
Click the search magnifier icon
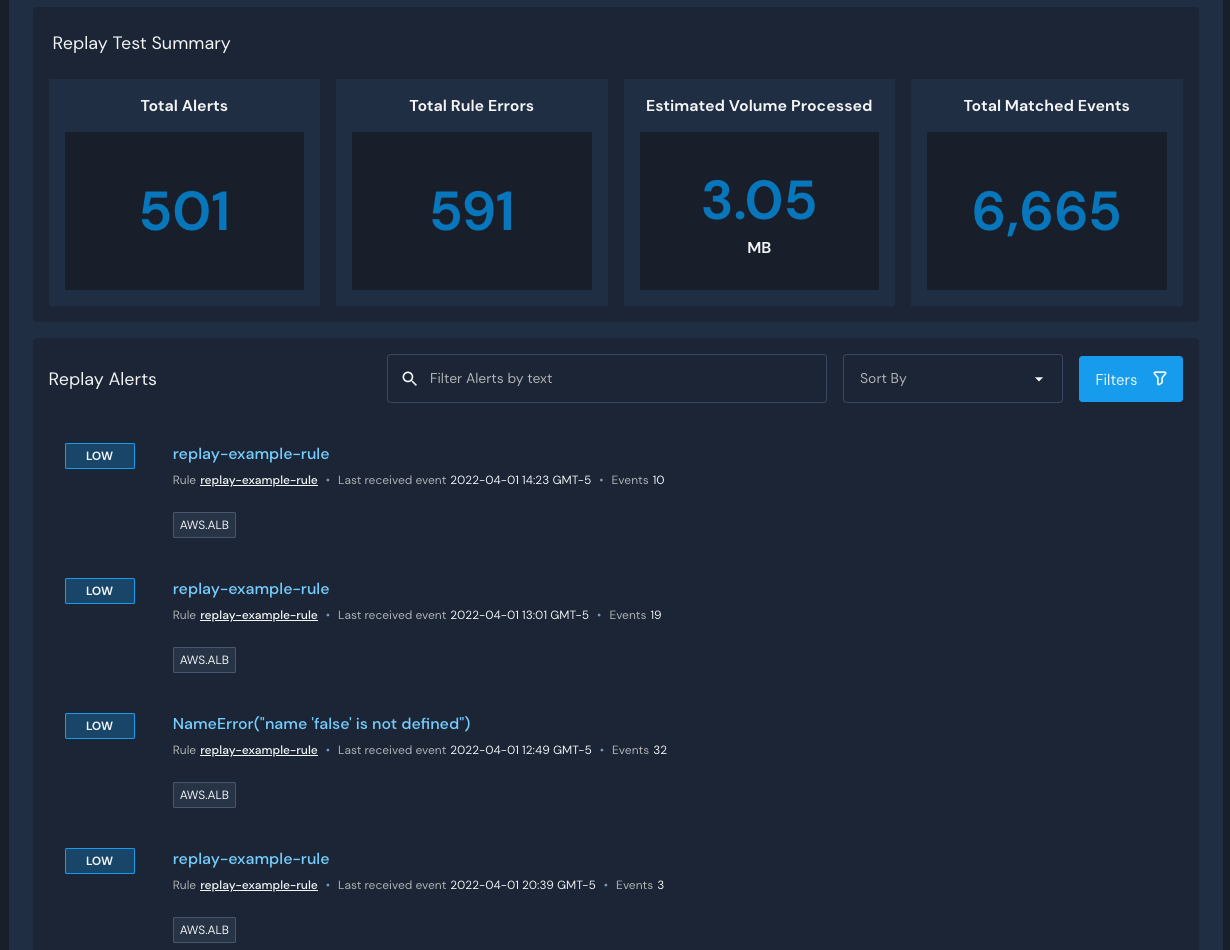[410, 378]
